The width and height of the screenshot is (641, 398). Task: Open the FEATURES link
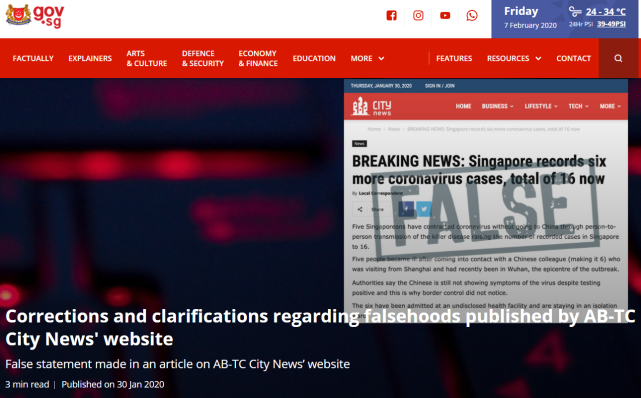(x=454, y=58)
